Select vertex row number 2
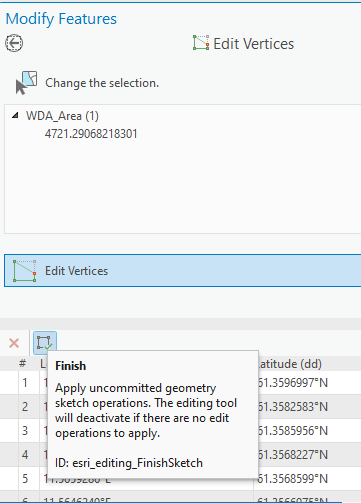The image size is (361, 503). tap(25, 407)
